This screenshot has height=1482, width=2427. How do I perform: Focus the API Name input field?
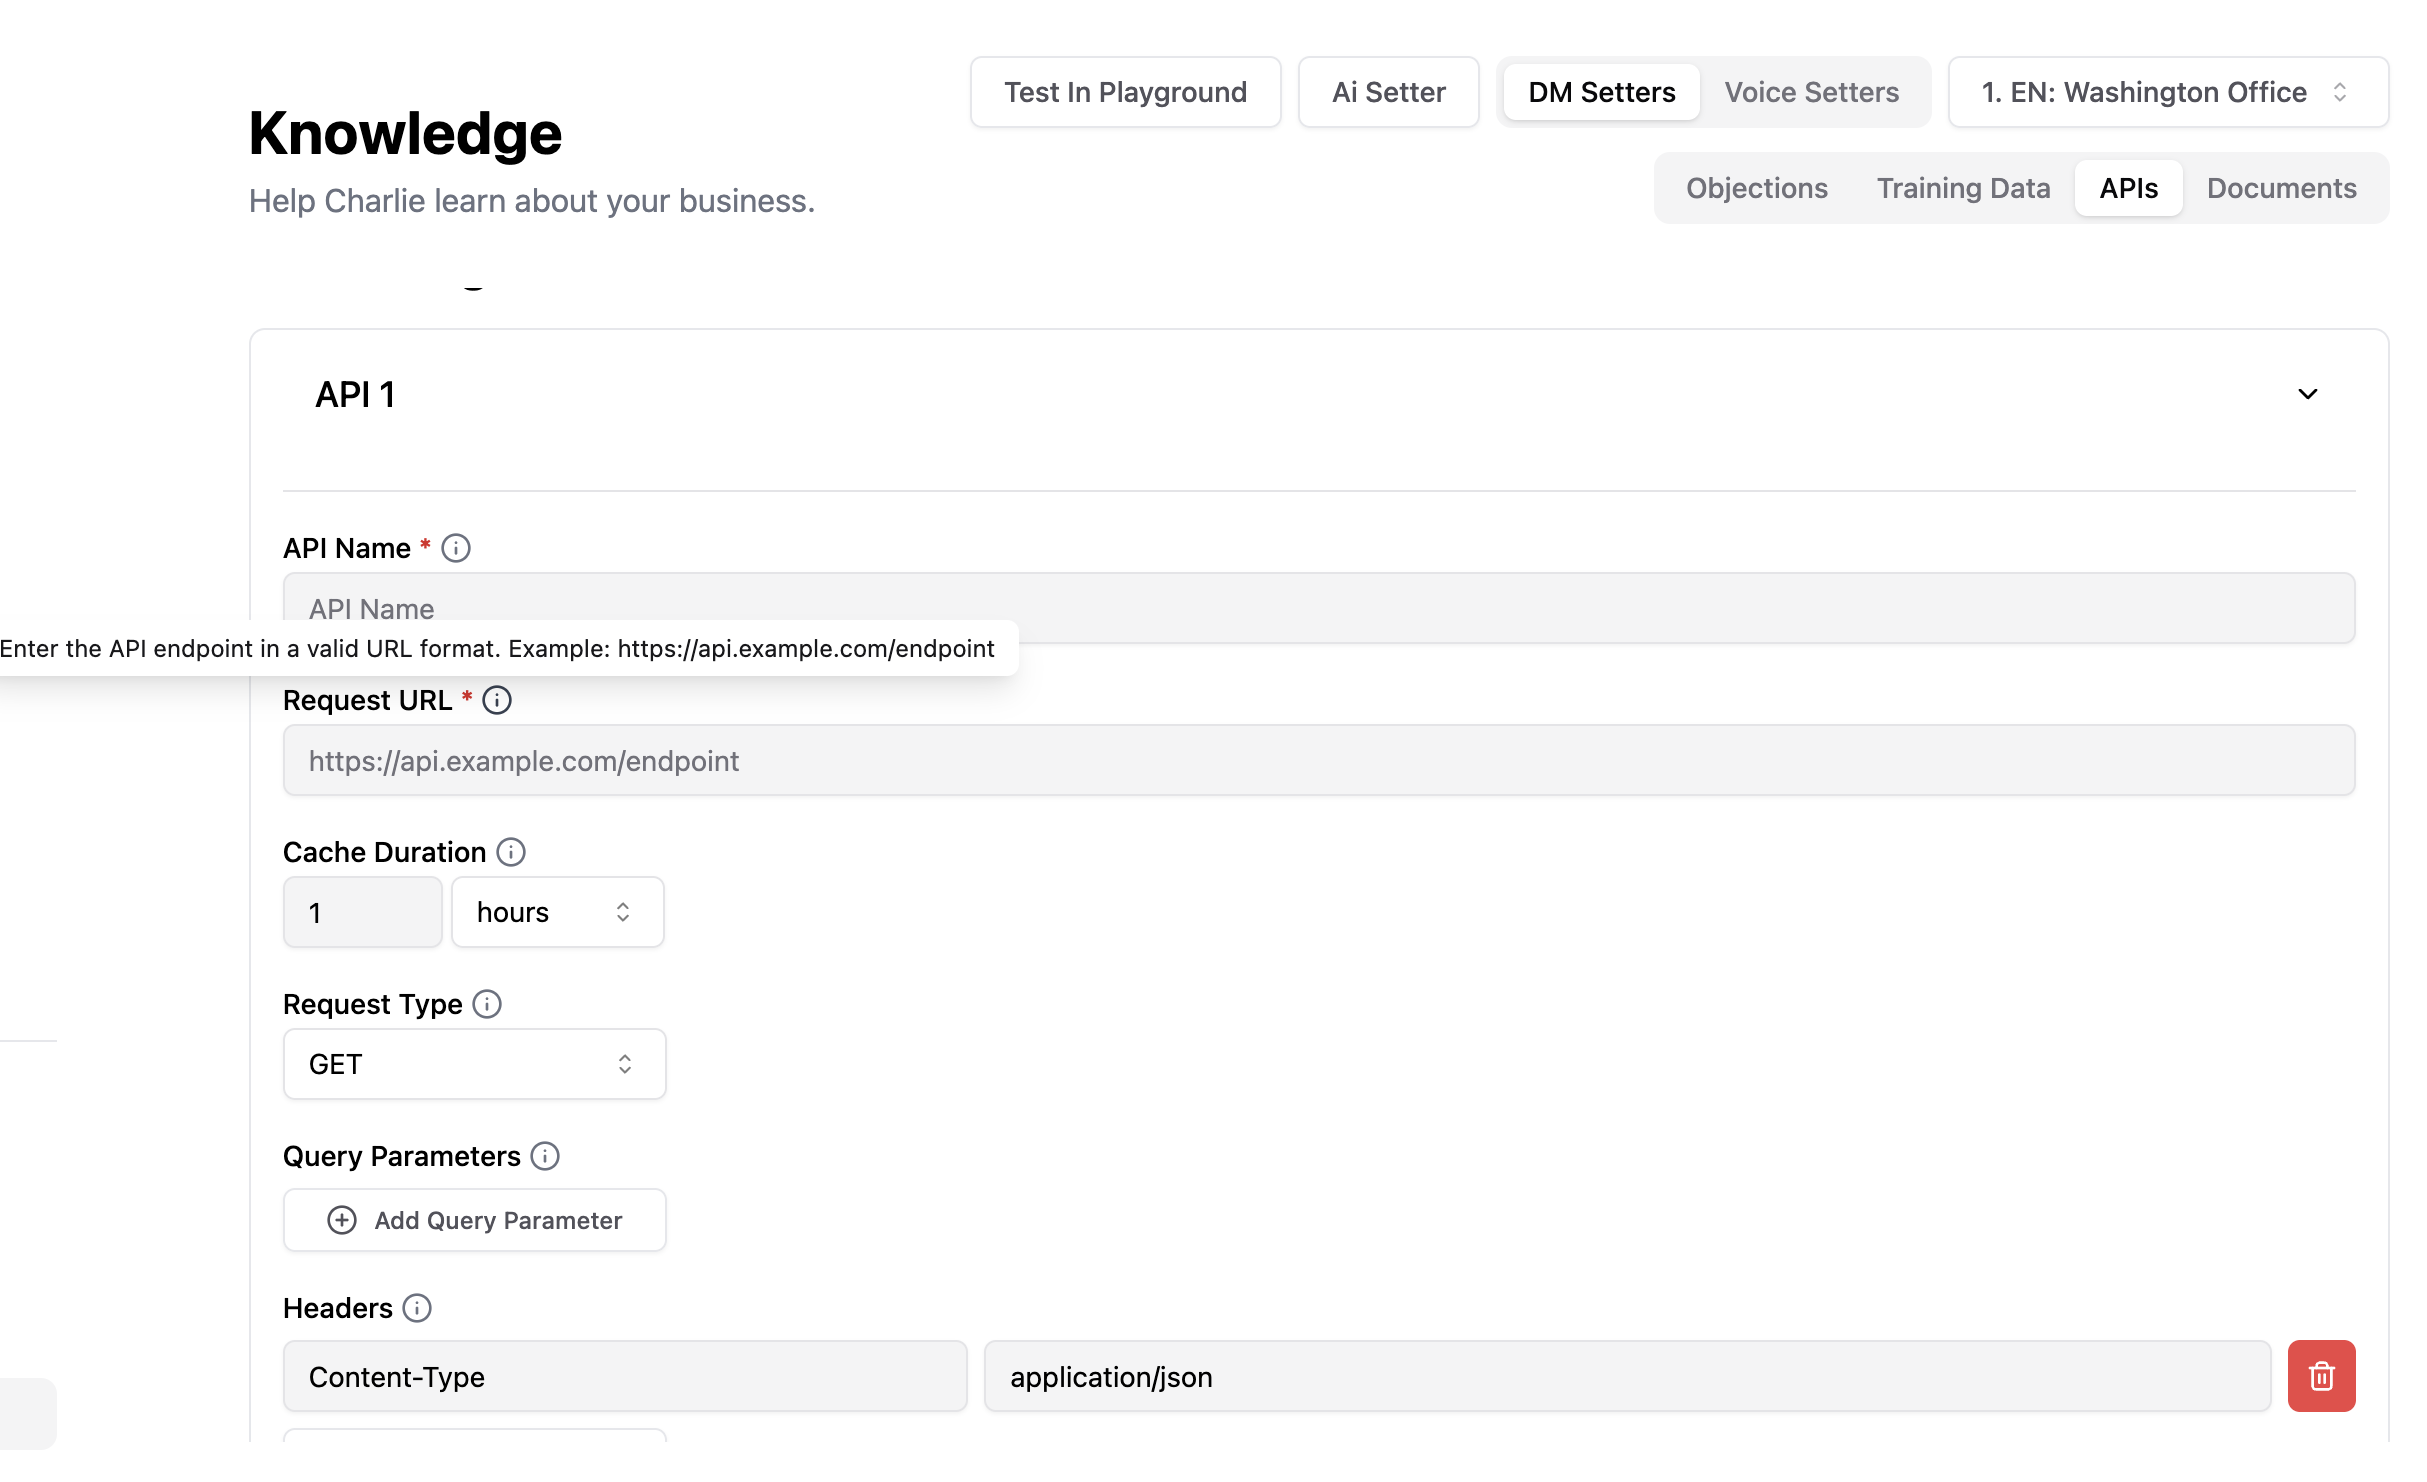coord(1319,608)
